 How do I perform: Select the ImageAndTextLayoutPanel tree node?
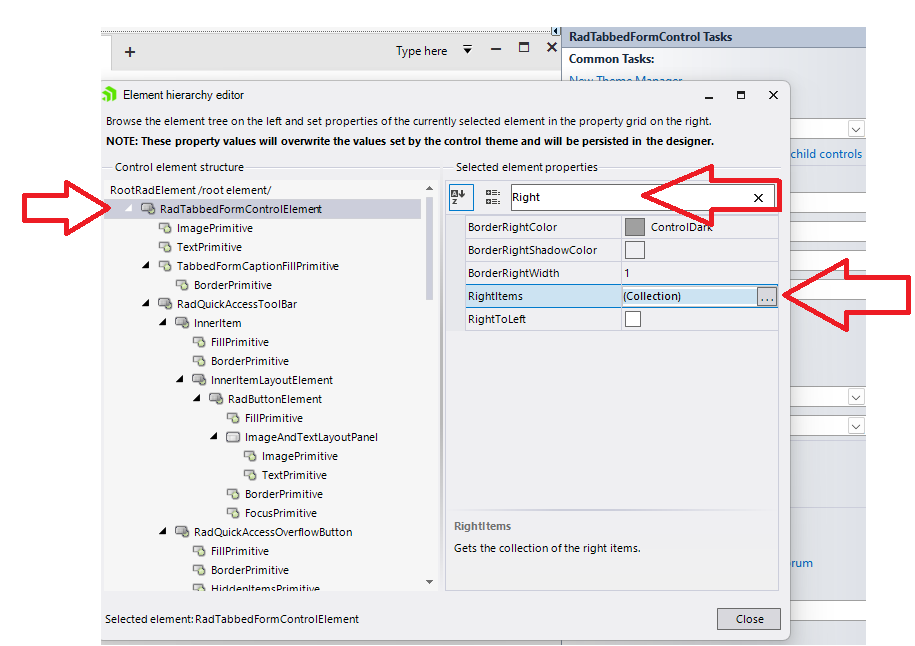(x=311, y=437)
